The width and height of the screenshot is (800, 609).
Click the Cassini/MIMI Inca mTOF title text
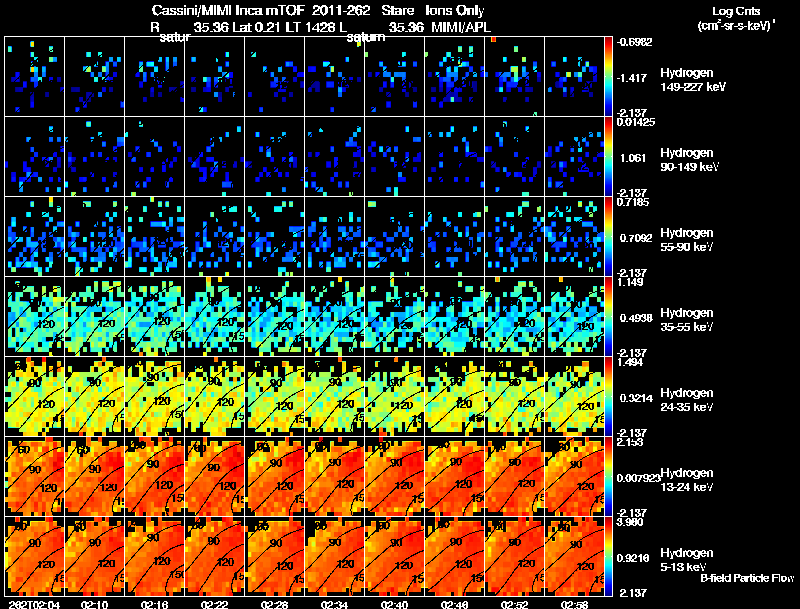(228, 10)
